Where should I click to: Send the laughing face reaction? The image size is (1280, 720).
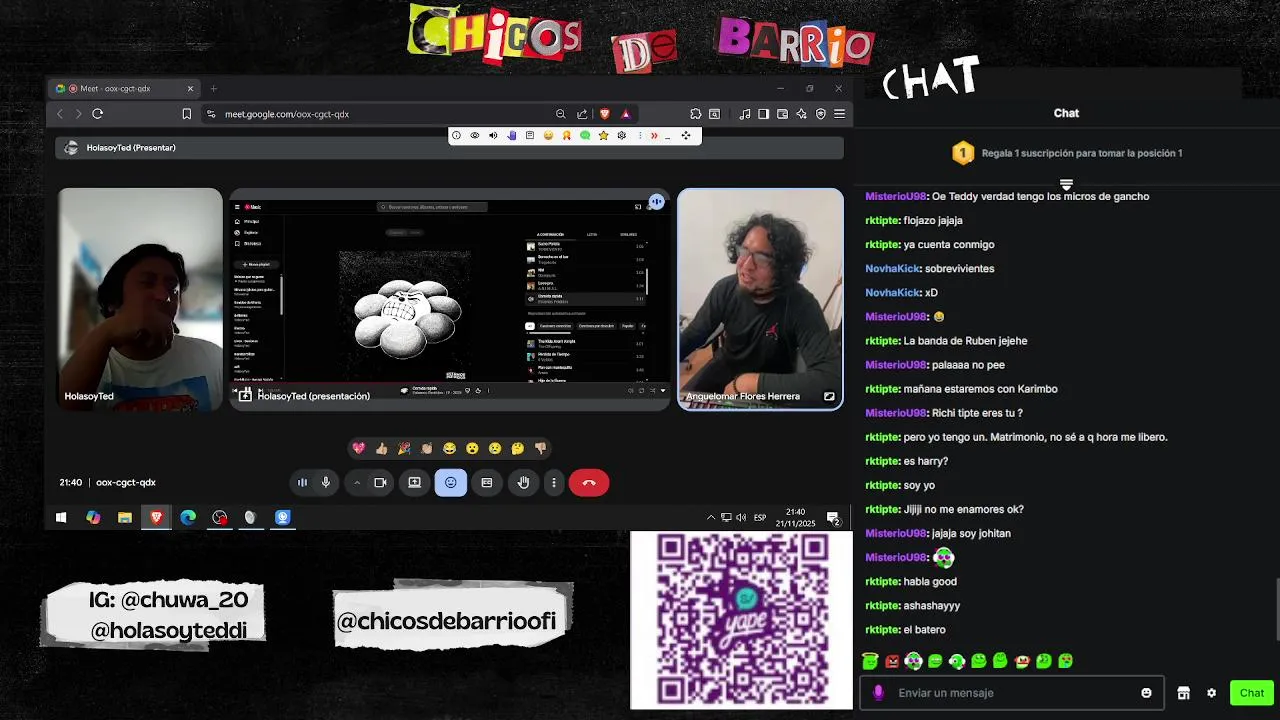449,448
